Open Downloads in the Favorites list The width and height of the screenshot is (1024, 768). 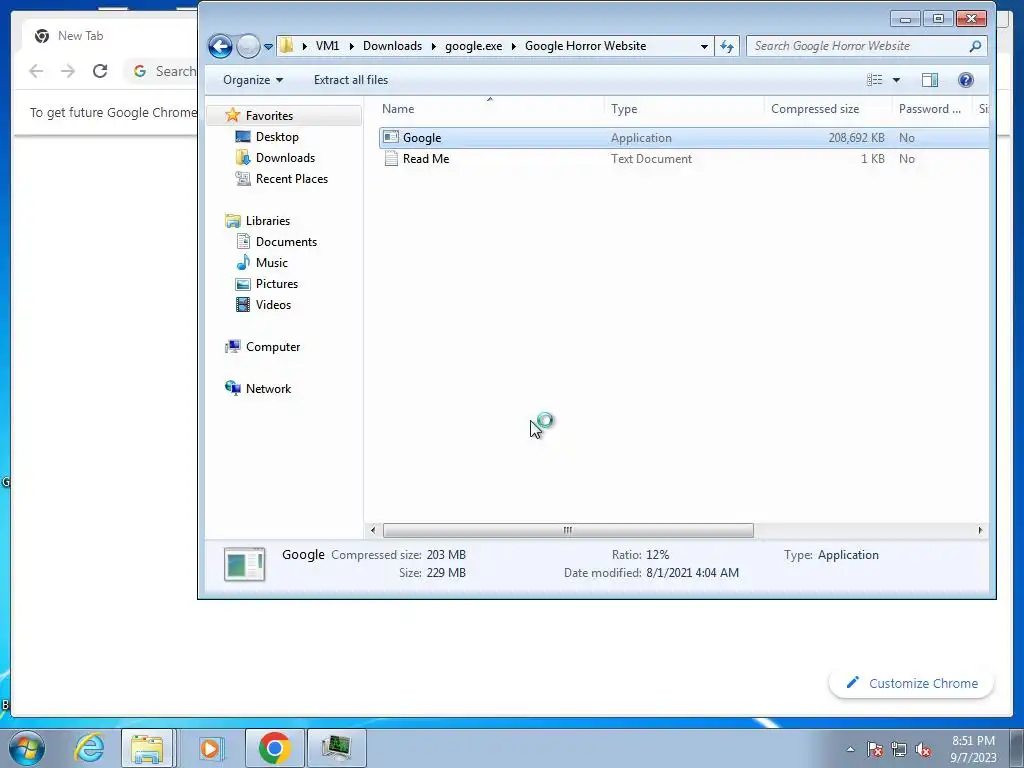285,157
